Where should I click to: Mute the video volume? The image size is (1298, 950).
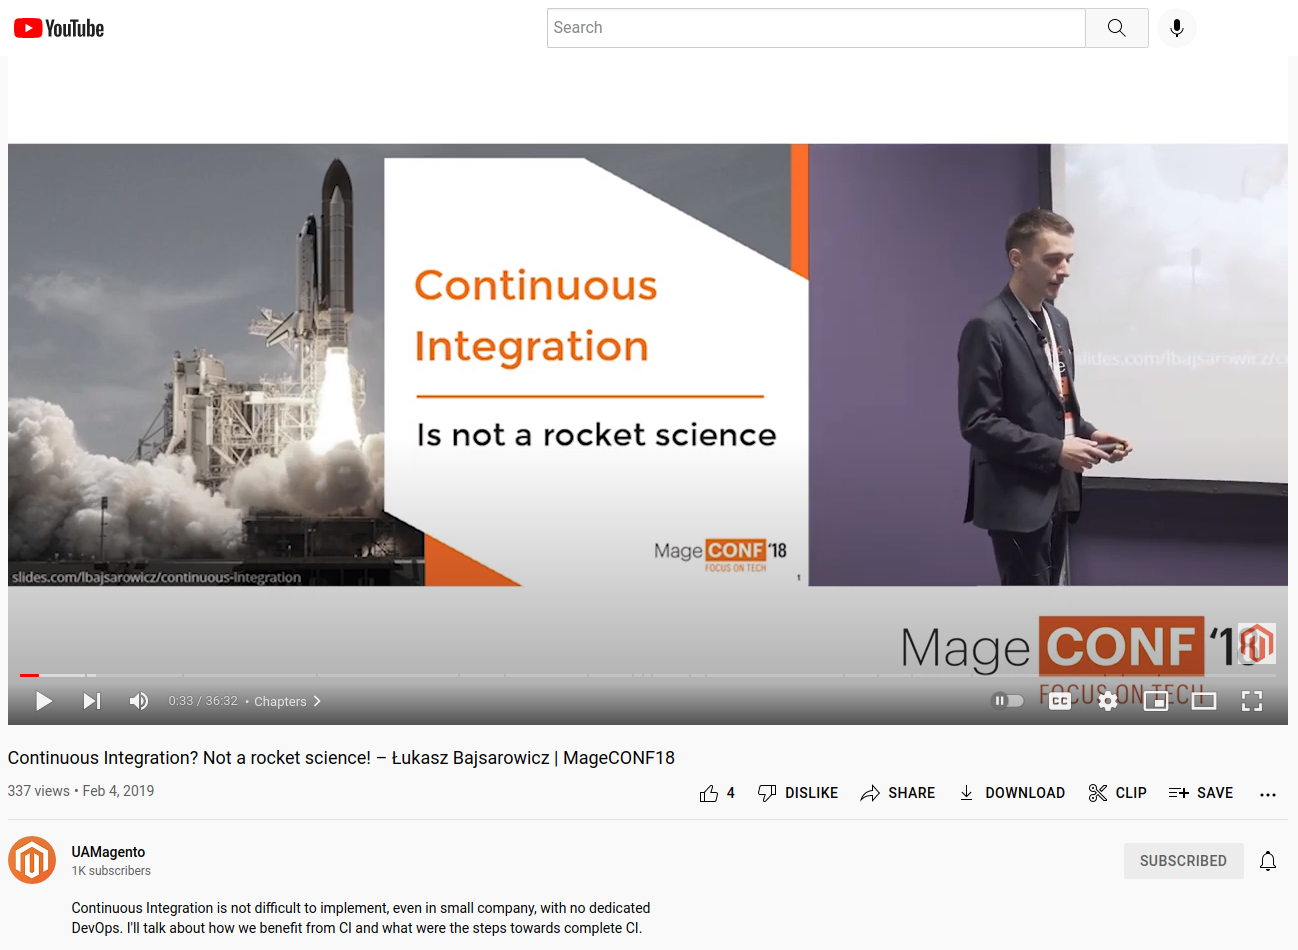[x=139, y=701]
